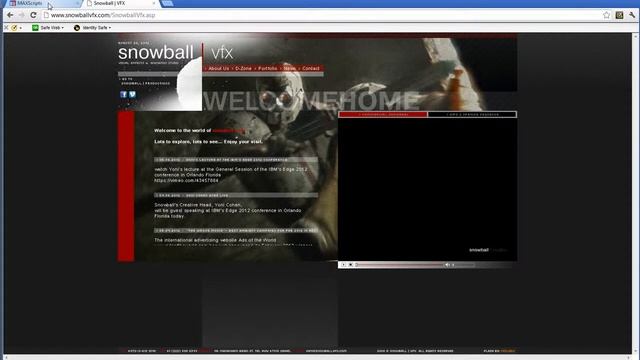Follow the Snowball | Productions link

click(x=145, y=83)
